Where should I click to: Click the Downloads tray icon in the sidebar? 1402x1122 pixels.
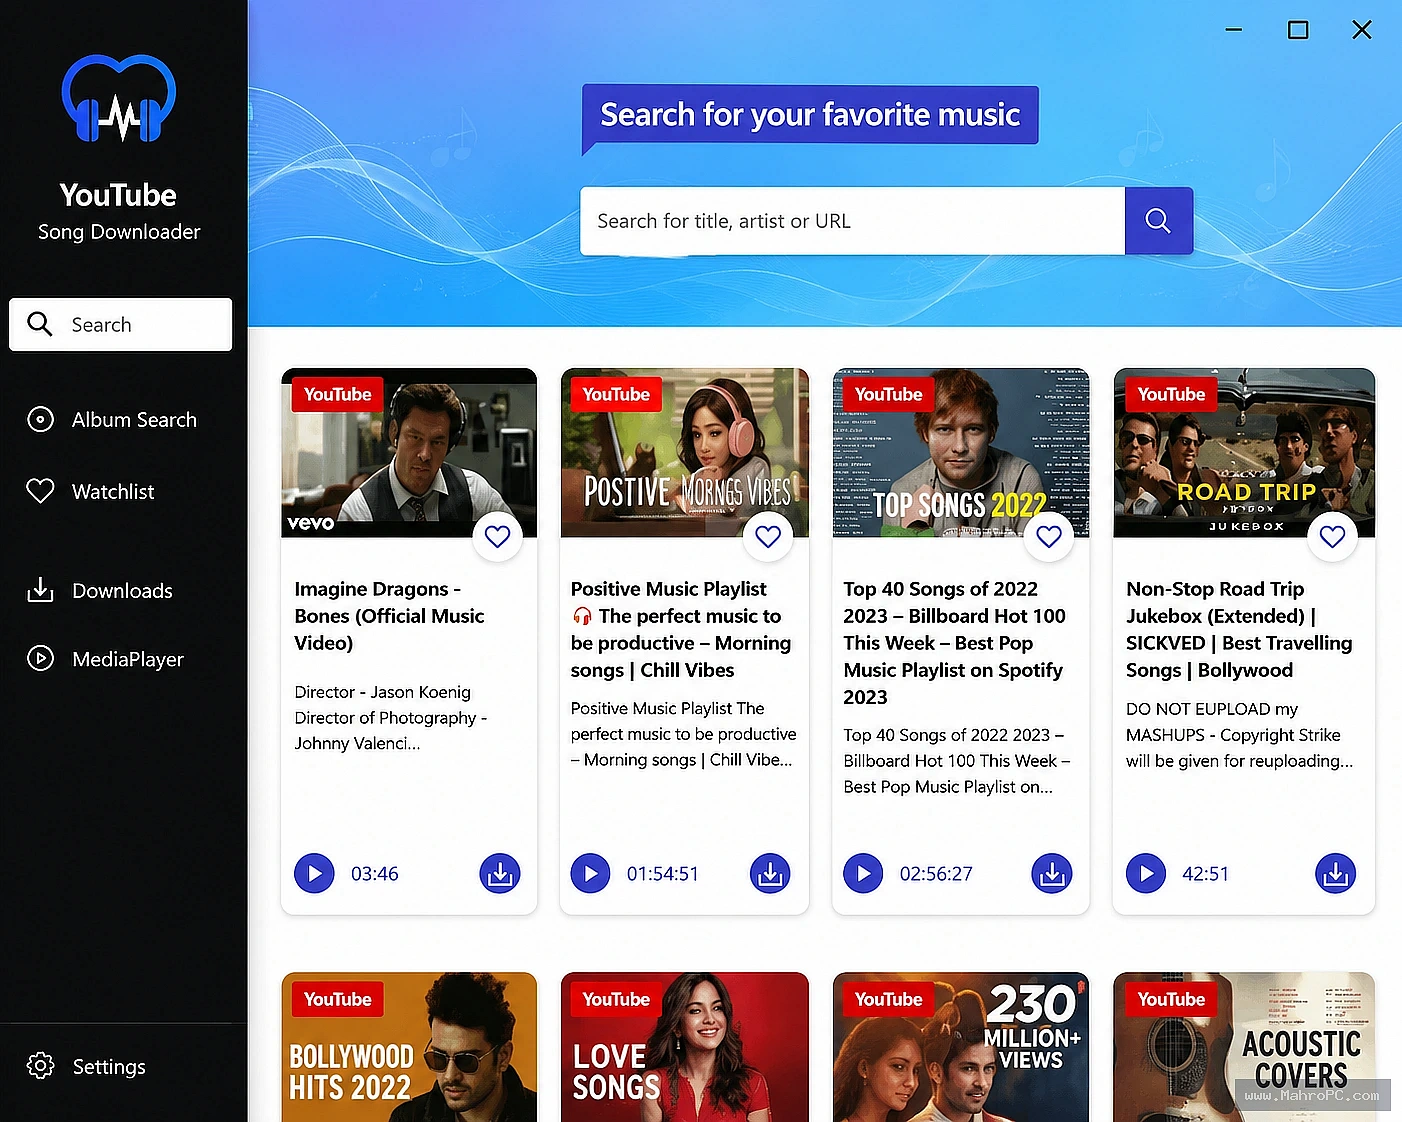[40, 590]
